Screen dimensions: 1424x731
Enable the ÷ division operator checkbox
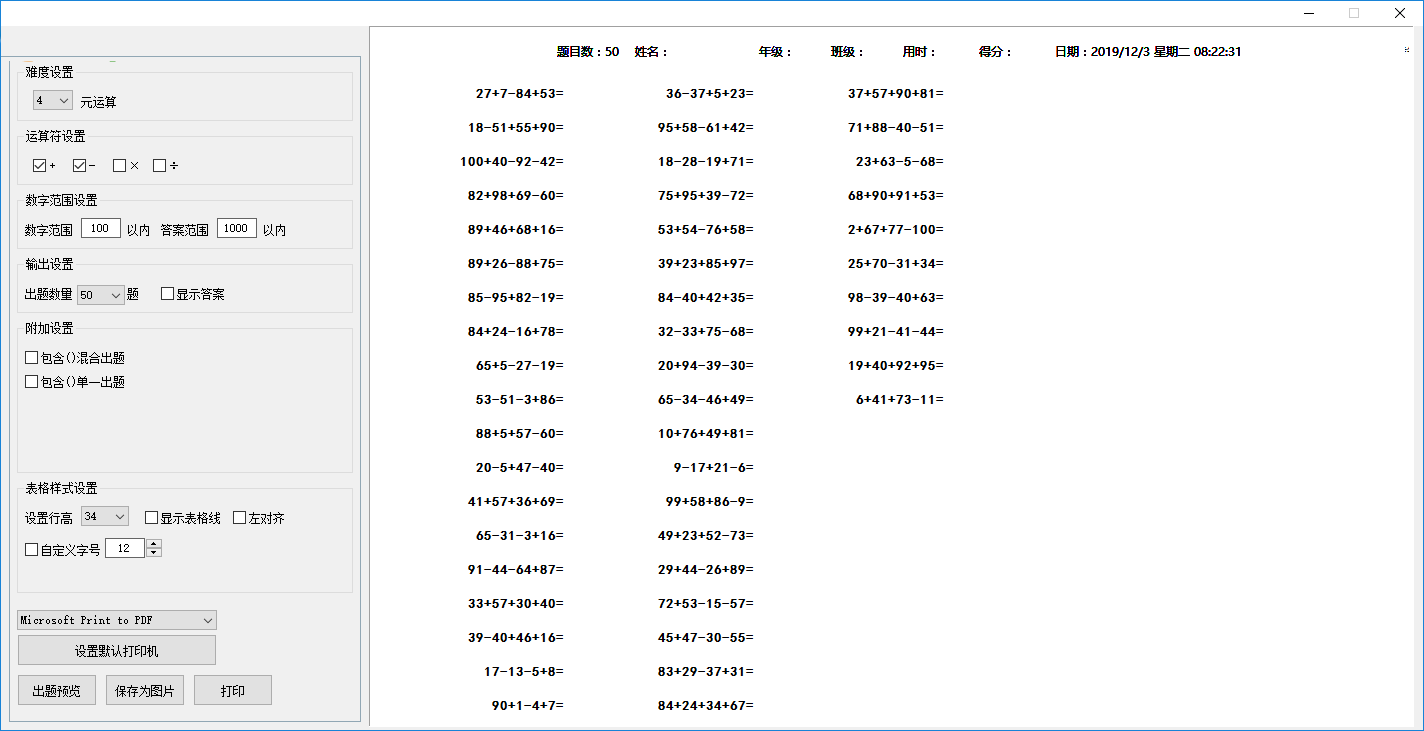tap(160, 166)
